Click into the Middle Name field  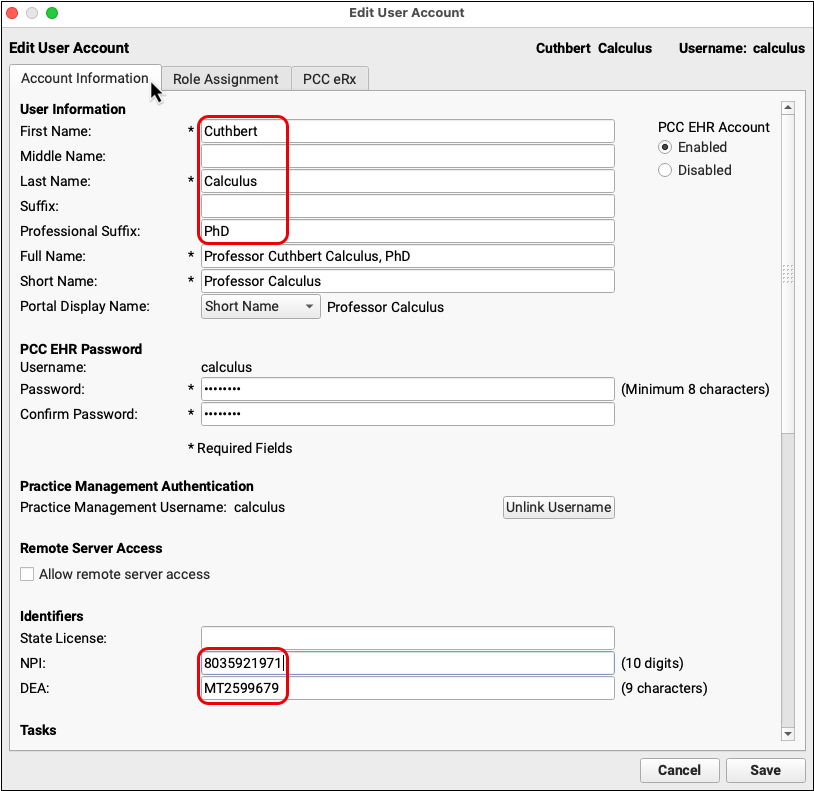(407, 156)
